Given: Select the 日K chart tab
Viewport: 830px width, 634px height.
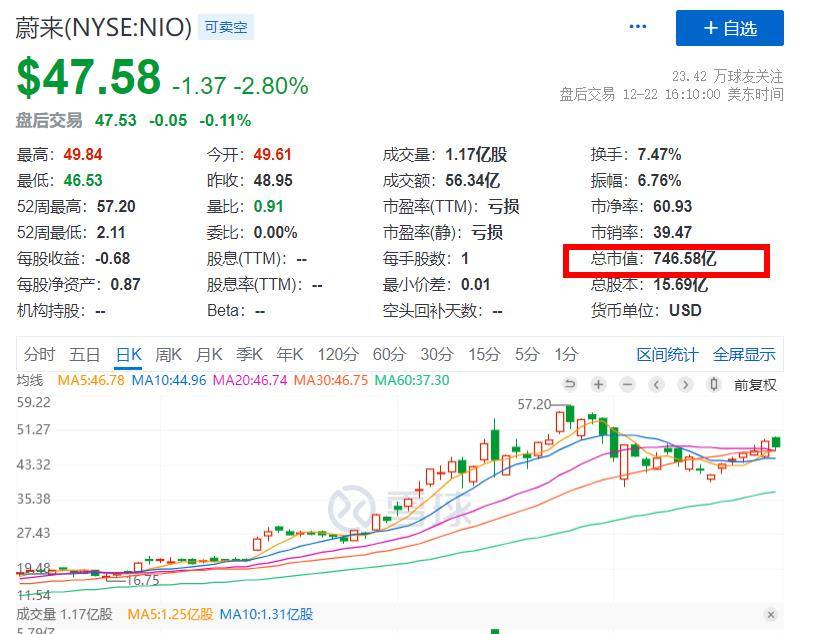Looking at the screenshot, I should [129, 354].
